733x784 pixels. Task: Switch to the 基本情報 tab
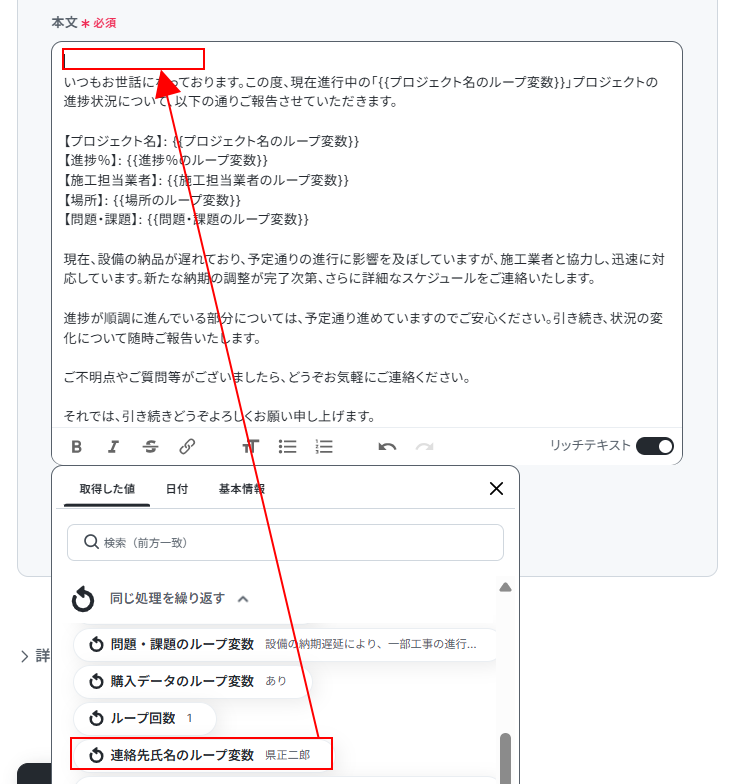pyautogui.click(x=242, y=489)
